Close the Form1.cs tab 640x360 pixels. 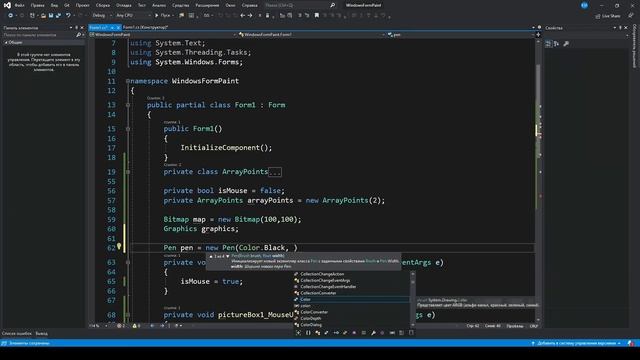tap(118, 27)
